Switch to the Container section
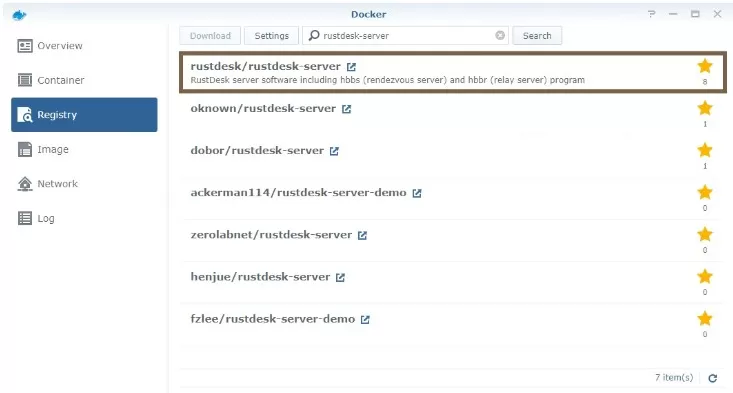The width and height of the screenshot is (733, 393). (x=84, y=80)
